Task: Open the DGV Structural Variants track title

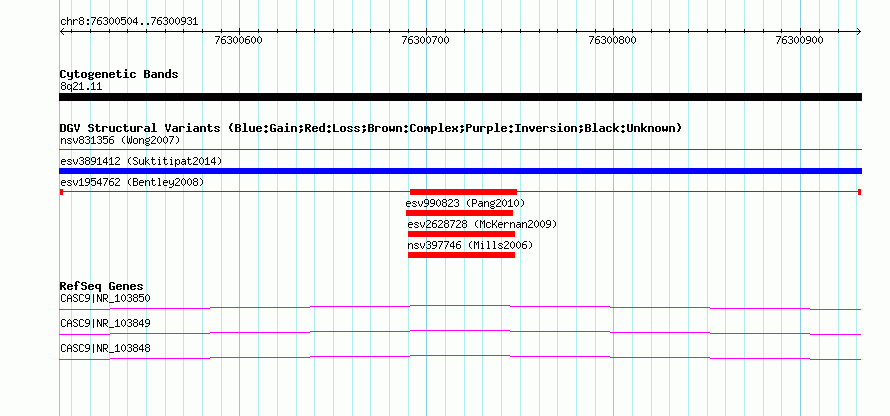Action: (x=371, y=128)
